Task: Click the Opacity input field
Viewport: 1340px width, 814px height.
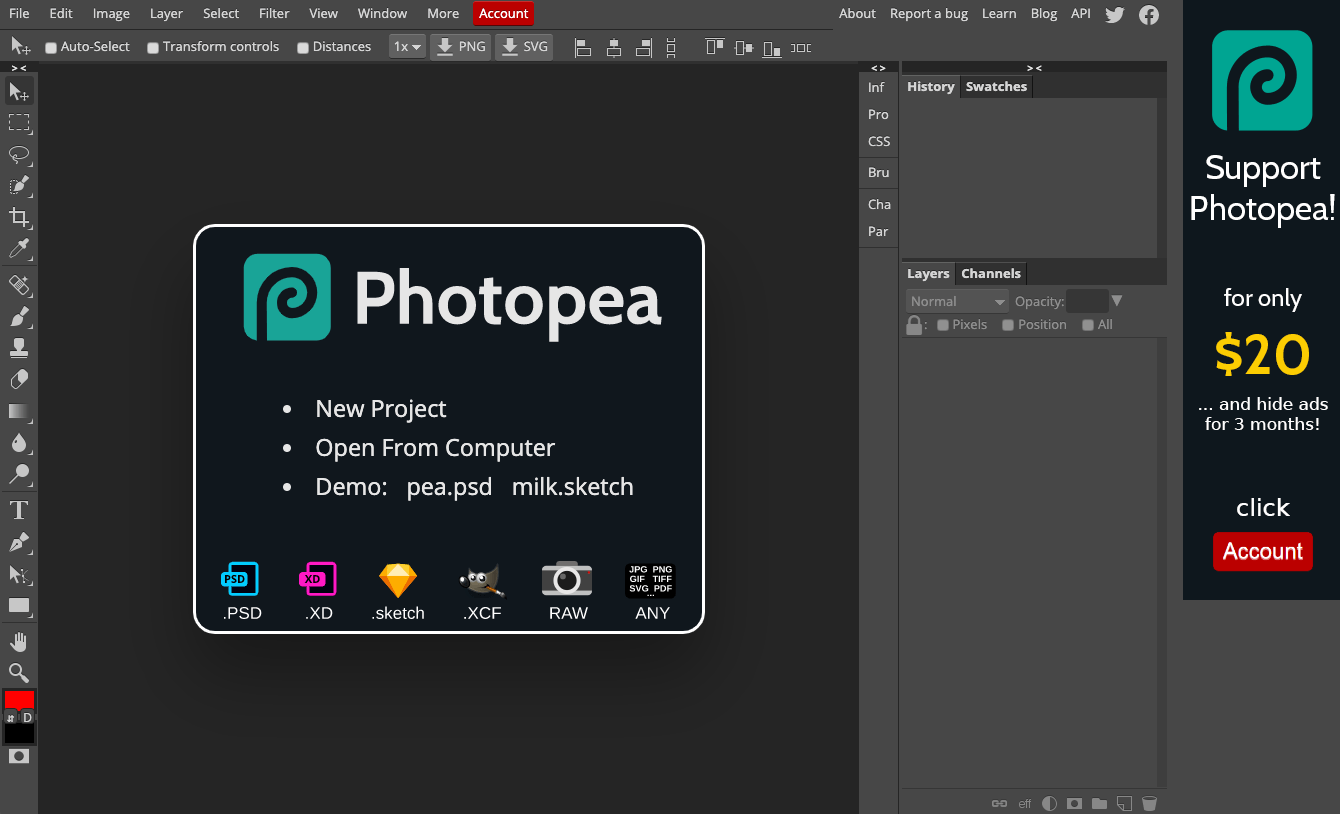Action: pos(1086,301)
